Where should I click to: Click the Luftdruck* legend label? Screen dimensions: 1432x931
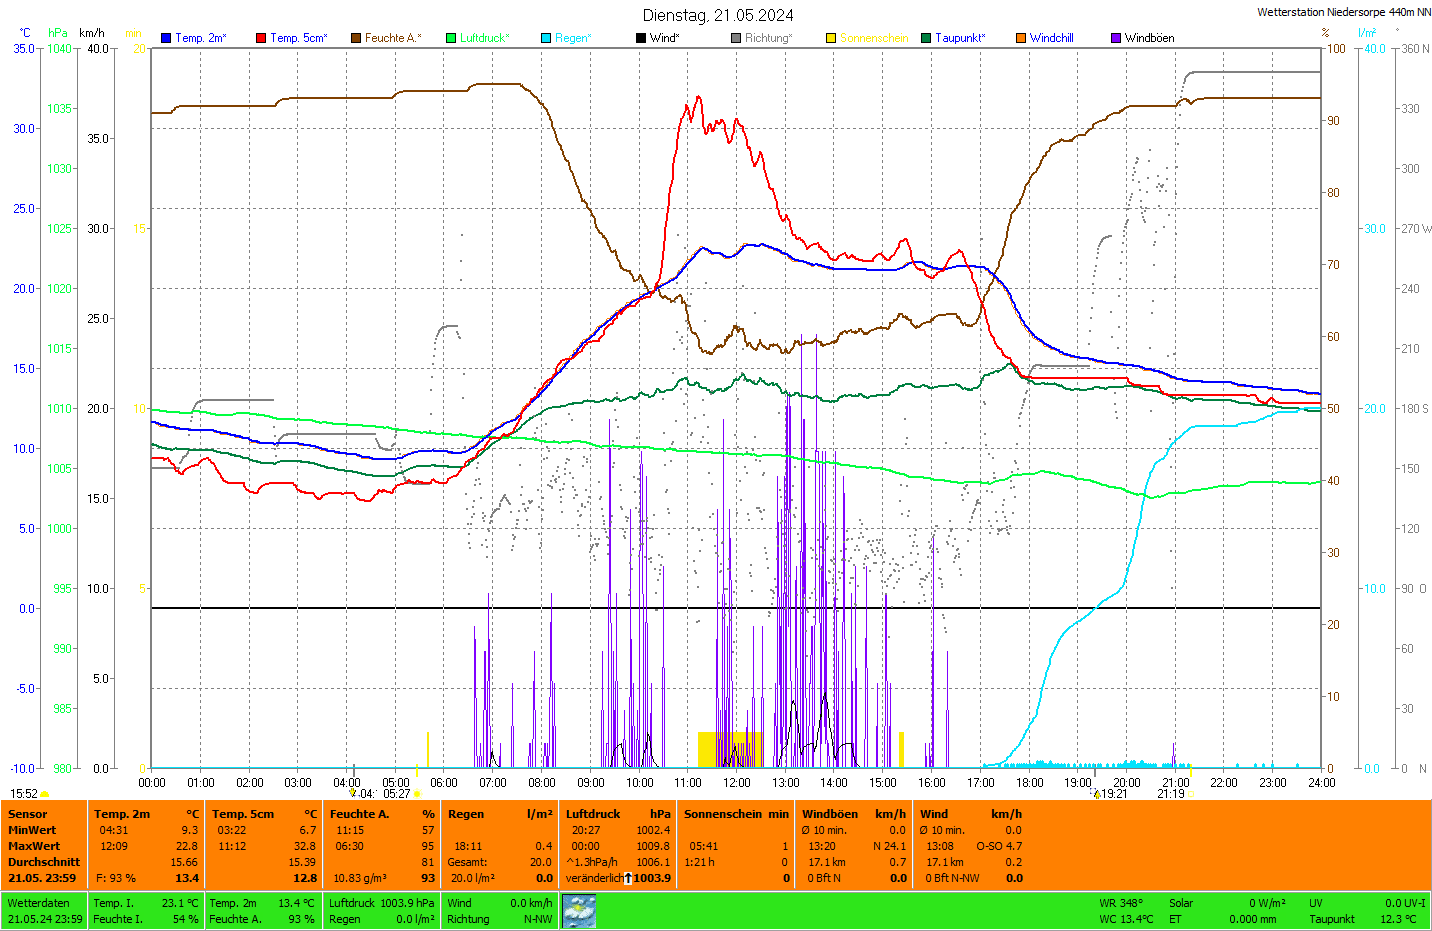click(485, 38)
